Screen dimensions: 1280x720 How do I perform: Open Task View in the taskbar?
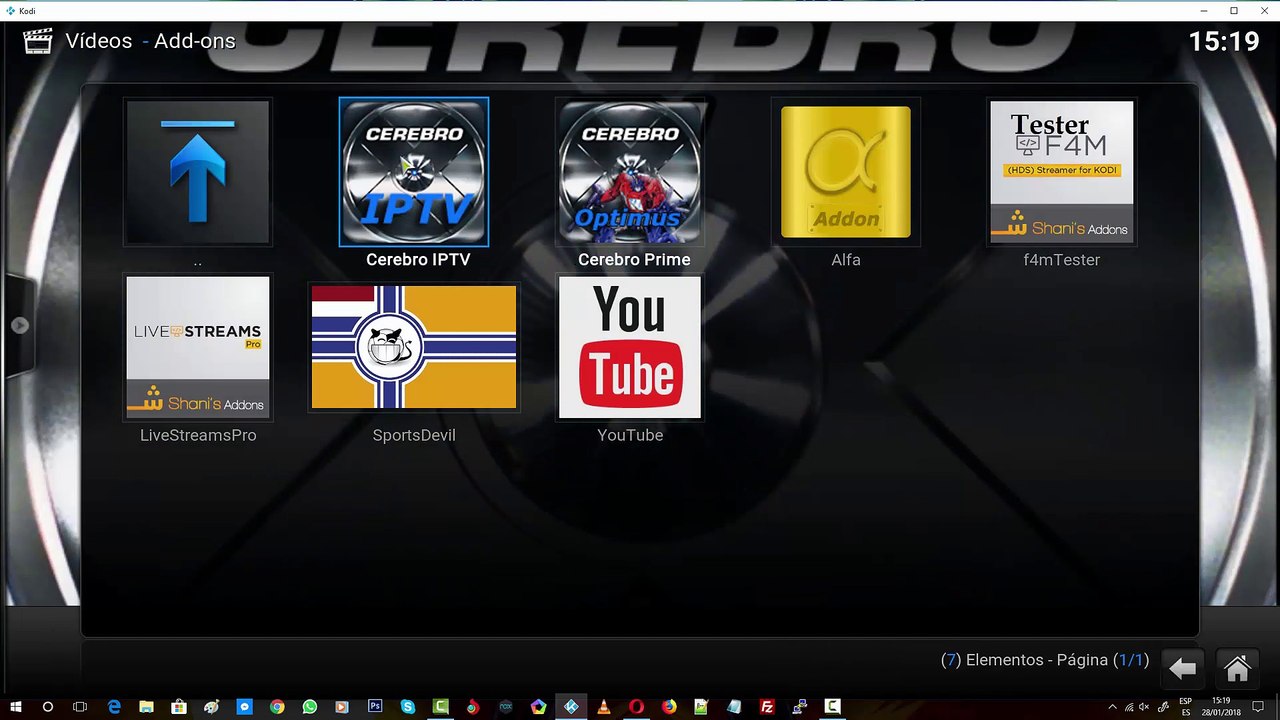coord(80,707)
